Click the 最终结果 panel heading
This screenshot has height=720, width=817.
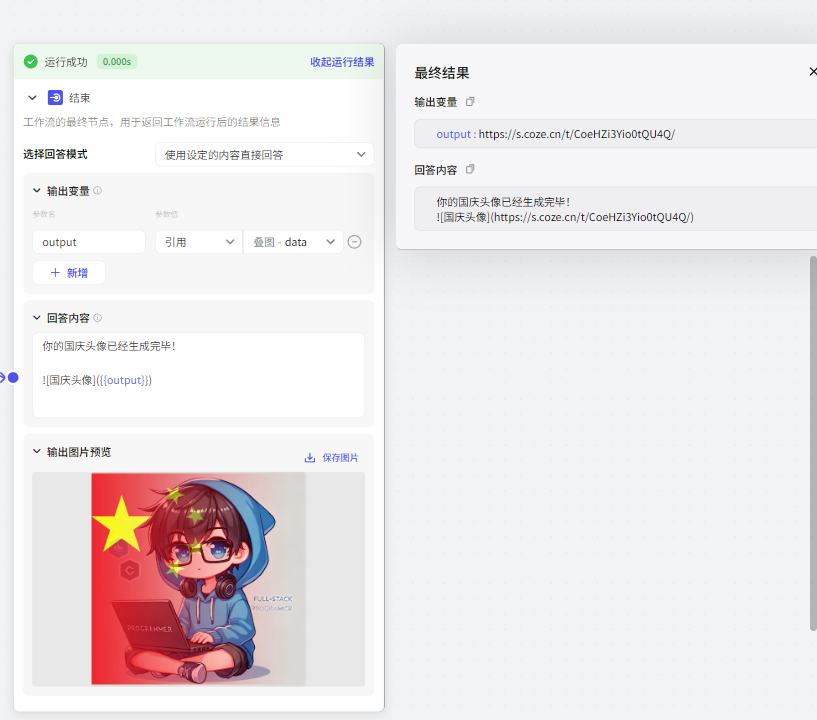(x=442, y=72)
